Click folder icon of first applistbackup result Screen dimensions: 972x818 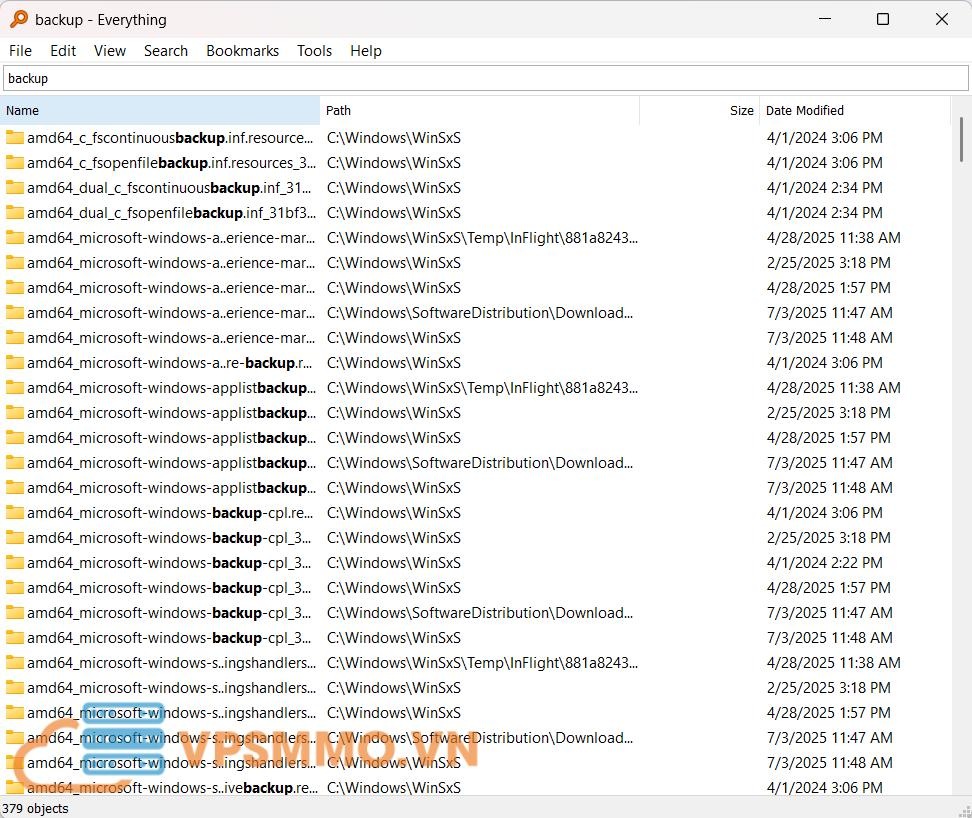[x=14, y=387]
